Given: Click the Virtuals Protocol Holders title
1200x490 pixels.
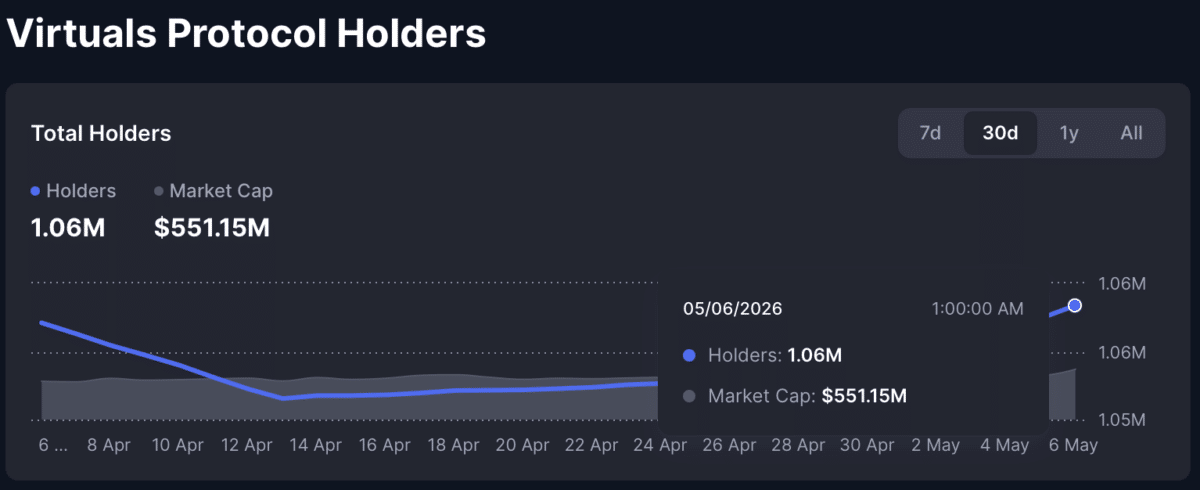Looking at the screenshot, I should (x=247, y=33).
